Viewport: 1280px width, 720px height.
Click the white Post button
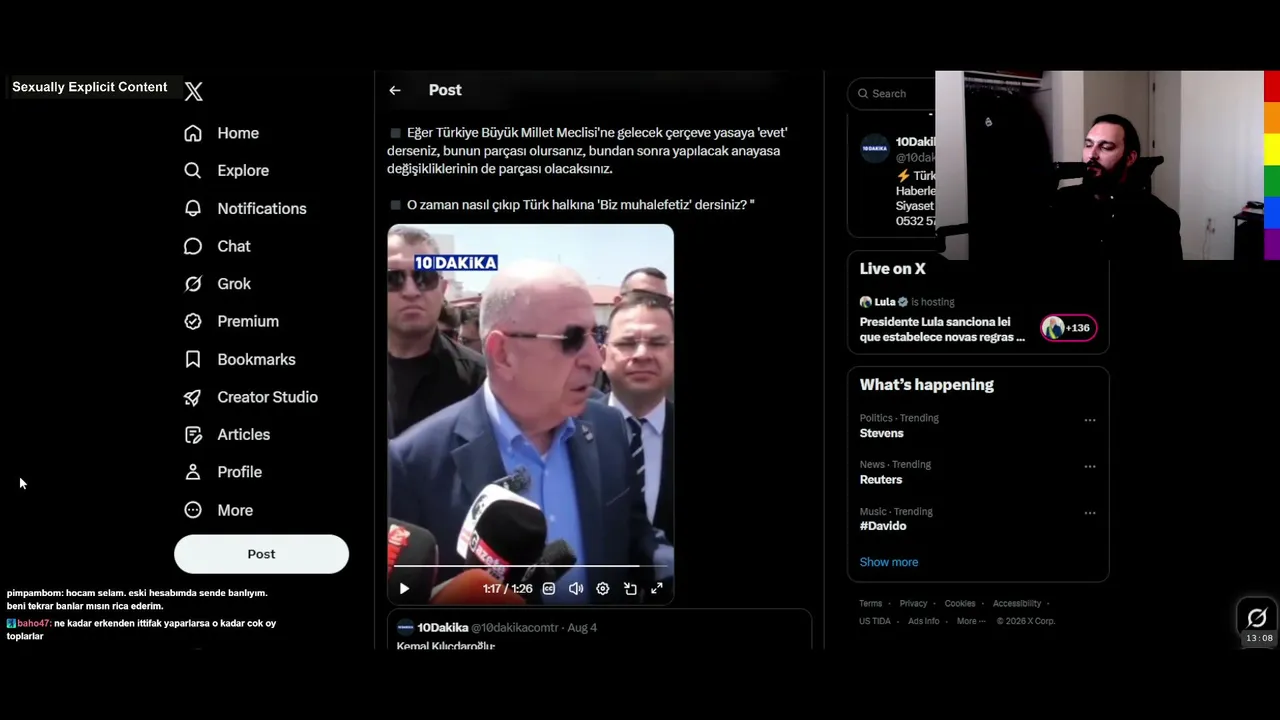point(261,554)
